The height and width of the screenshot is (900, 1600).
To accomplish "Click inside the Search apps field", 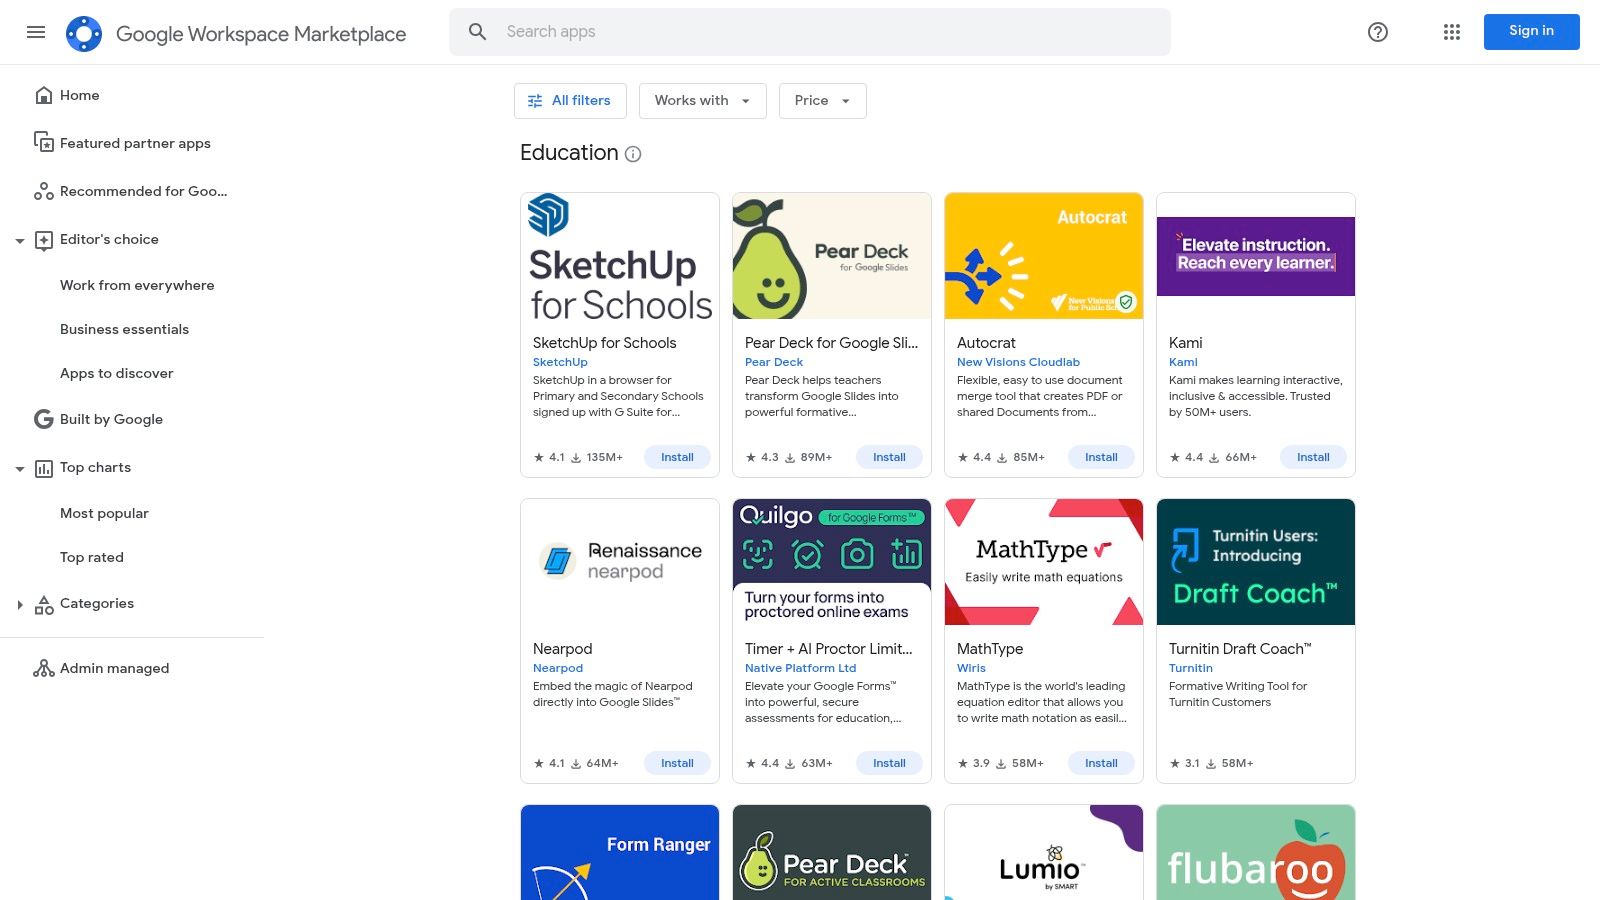I will (x=700, y=31).
